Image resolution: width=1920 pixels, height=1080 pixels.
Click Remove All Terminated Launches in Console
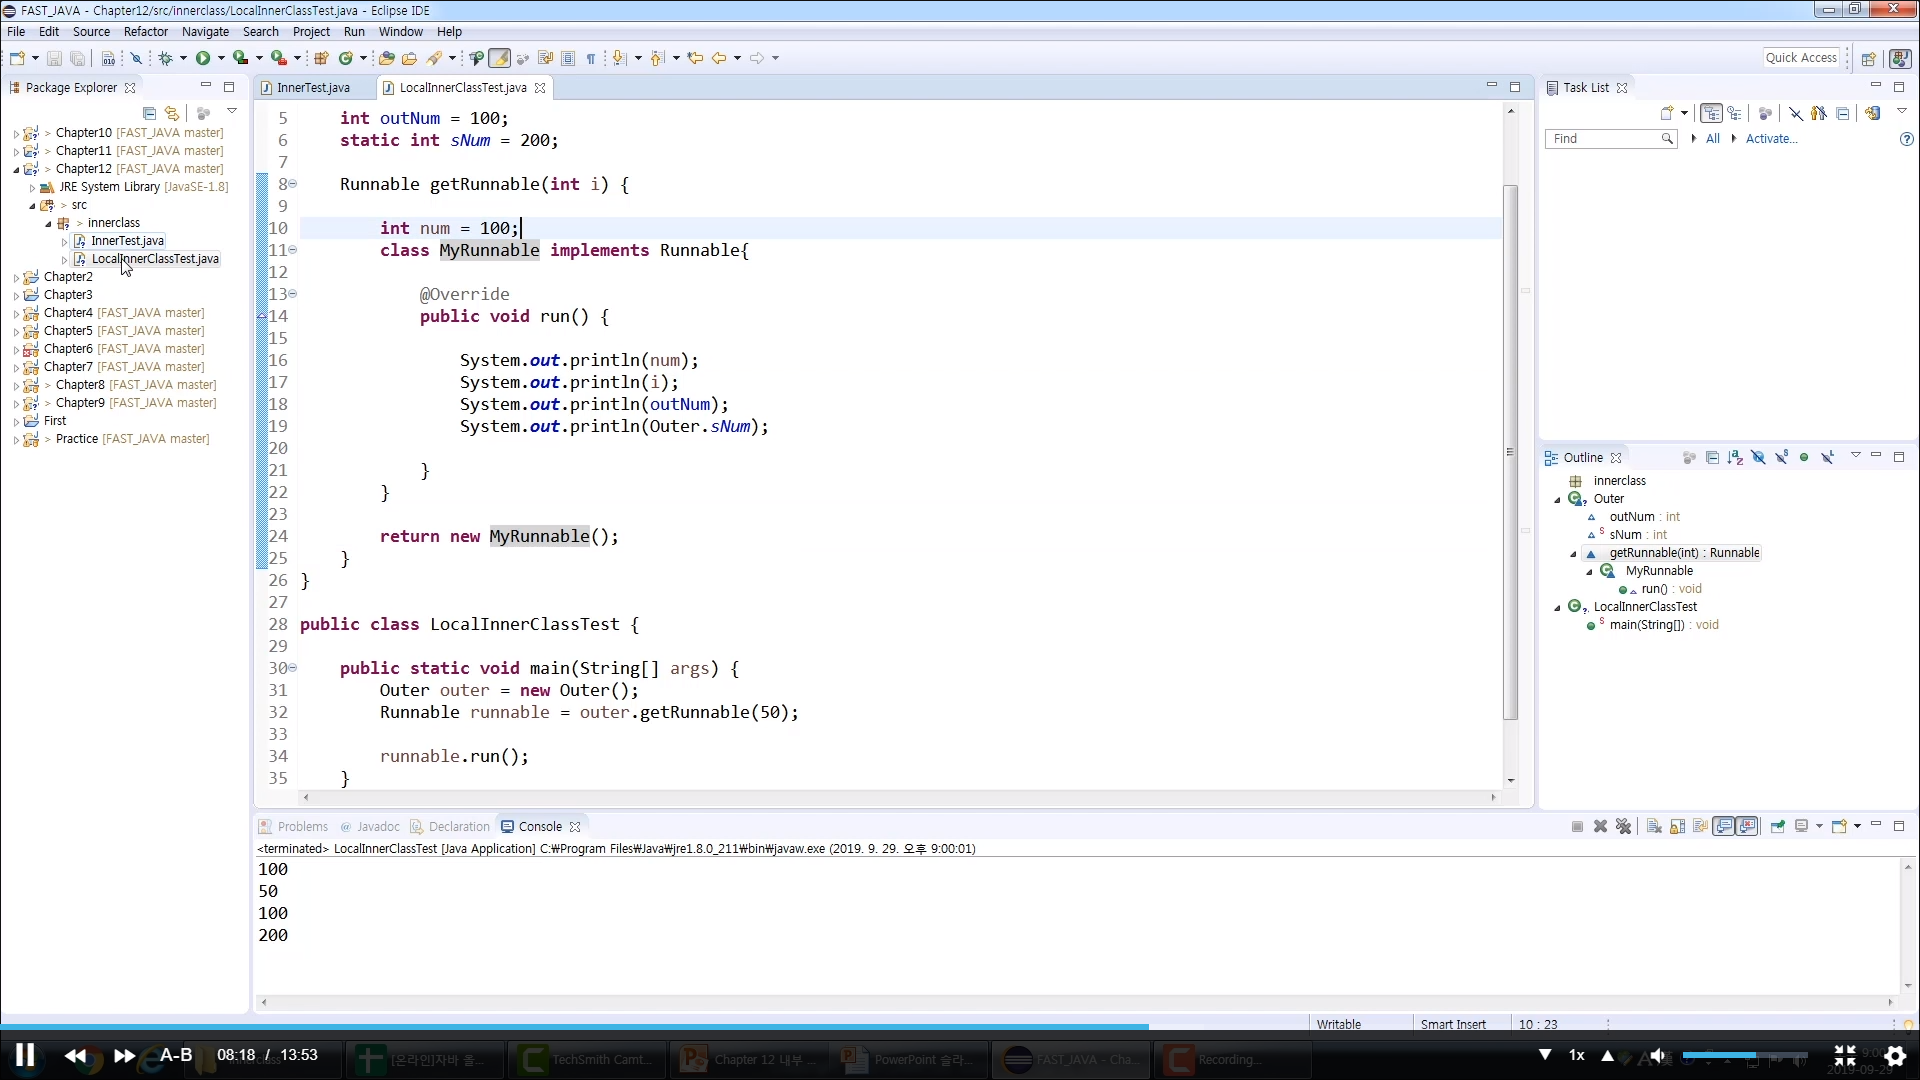tap(1623, 826)
